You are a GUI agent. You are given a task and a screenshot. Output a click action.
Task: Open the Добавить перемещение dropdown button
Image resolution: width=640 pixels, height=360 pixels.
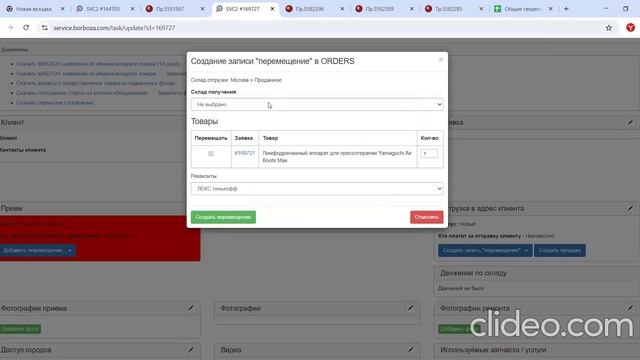[x=37, y=250]
